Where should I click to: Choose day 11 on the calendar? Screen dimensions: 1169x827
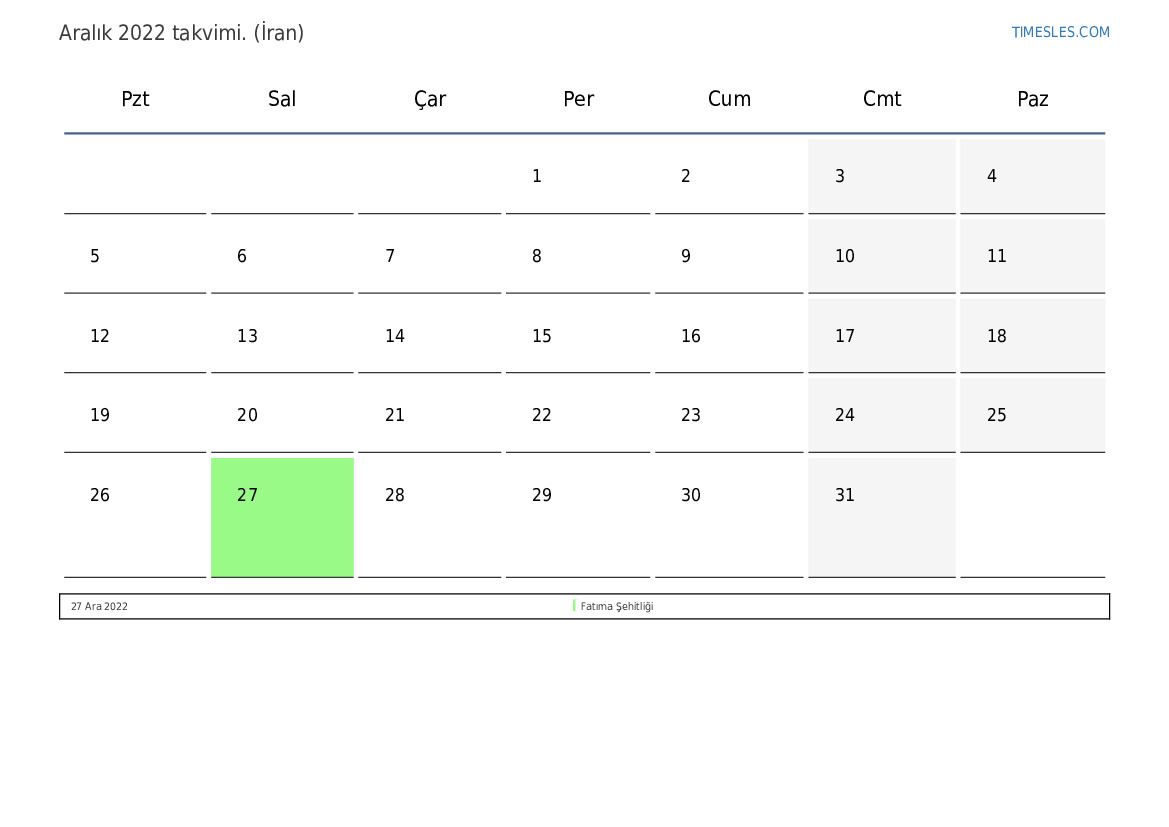coord(997,256)
